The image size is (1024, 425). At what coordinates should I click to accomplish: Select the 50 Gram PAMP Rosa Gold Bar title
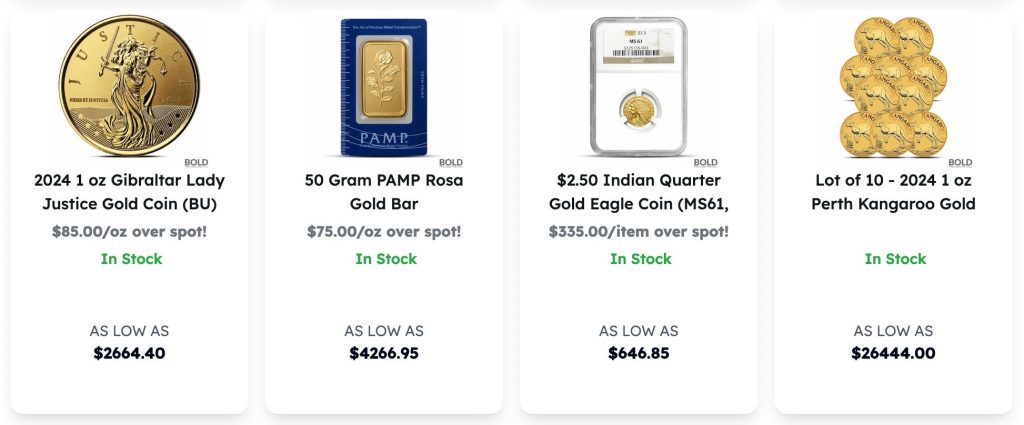384,192
